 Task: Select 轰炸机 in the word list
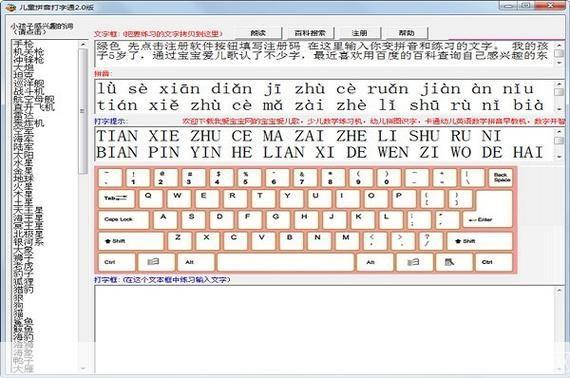pyautogui.click(x=29, y=123)
